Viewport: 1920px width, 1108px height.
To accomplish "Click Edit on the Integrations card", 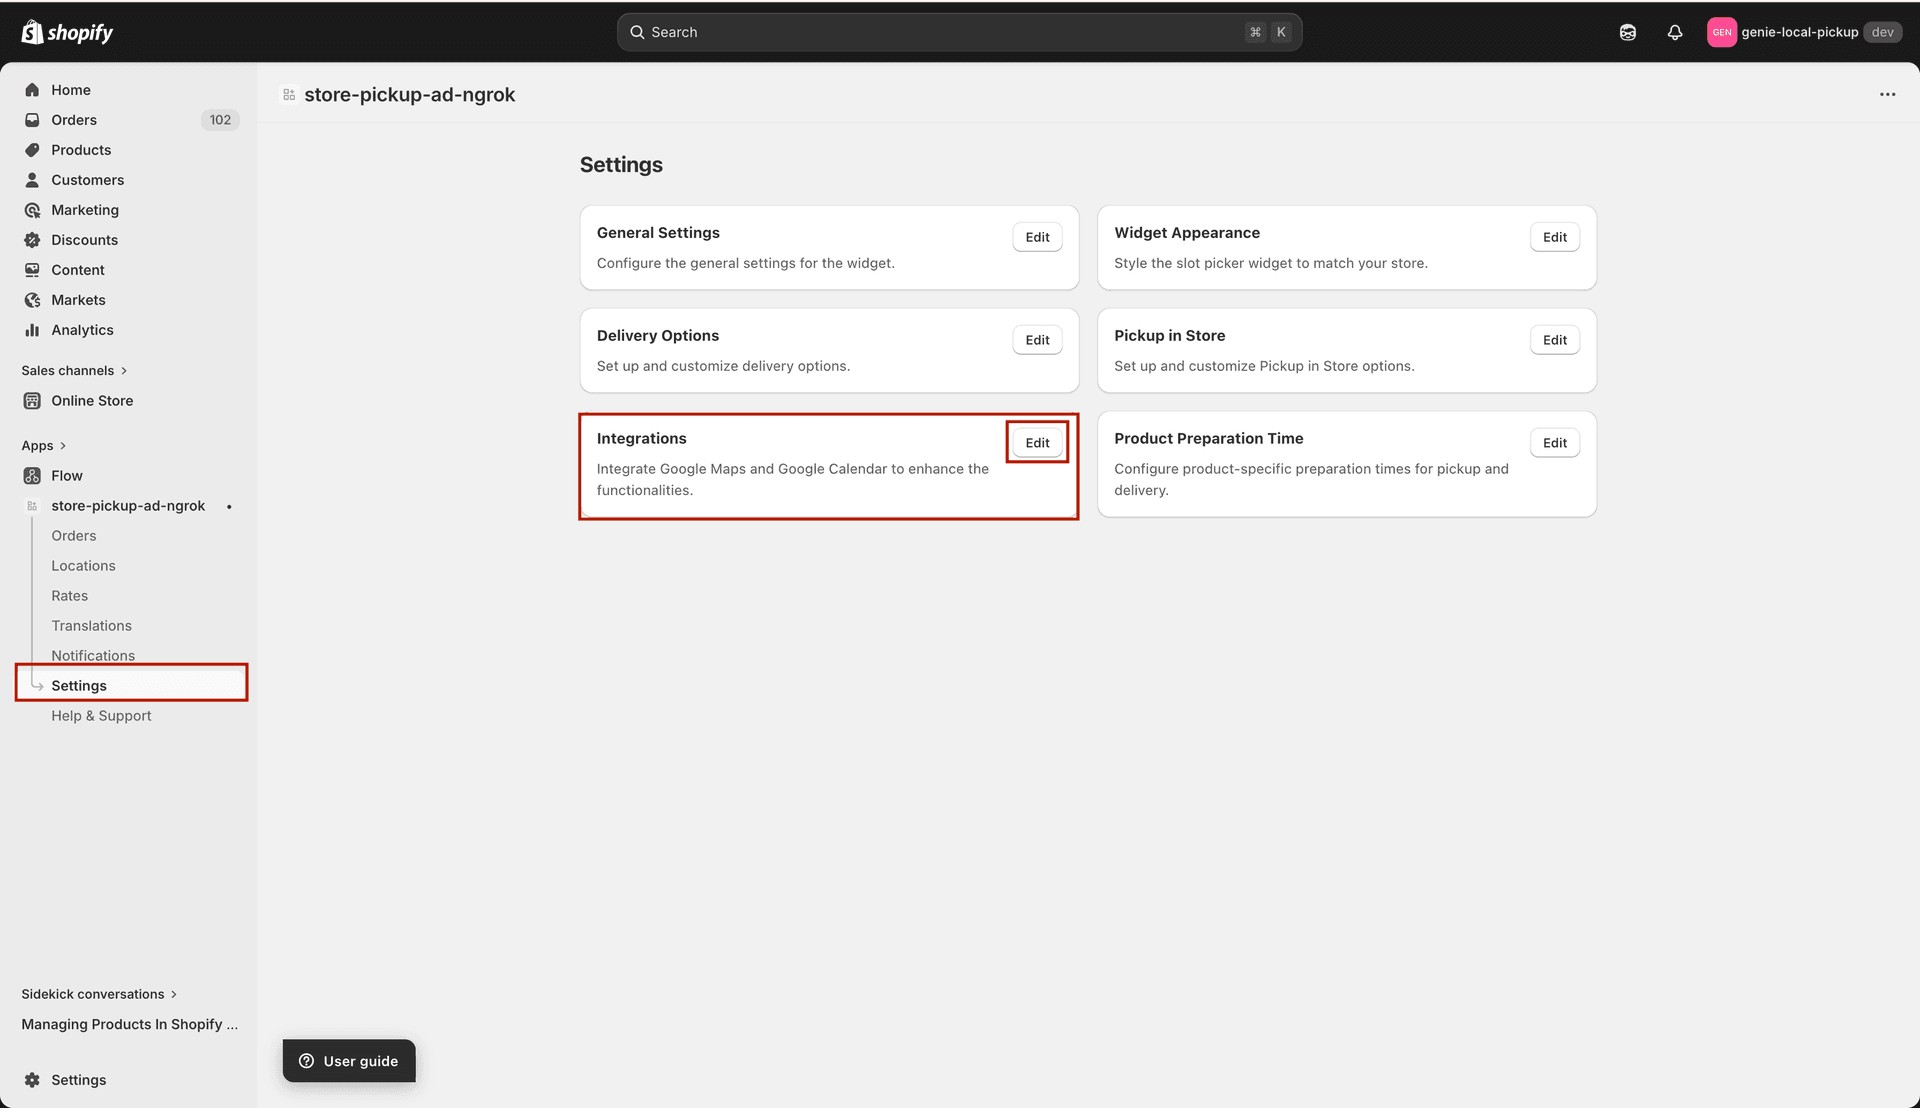I will (1037, 441).
